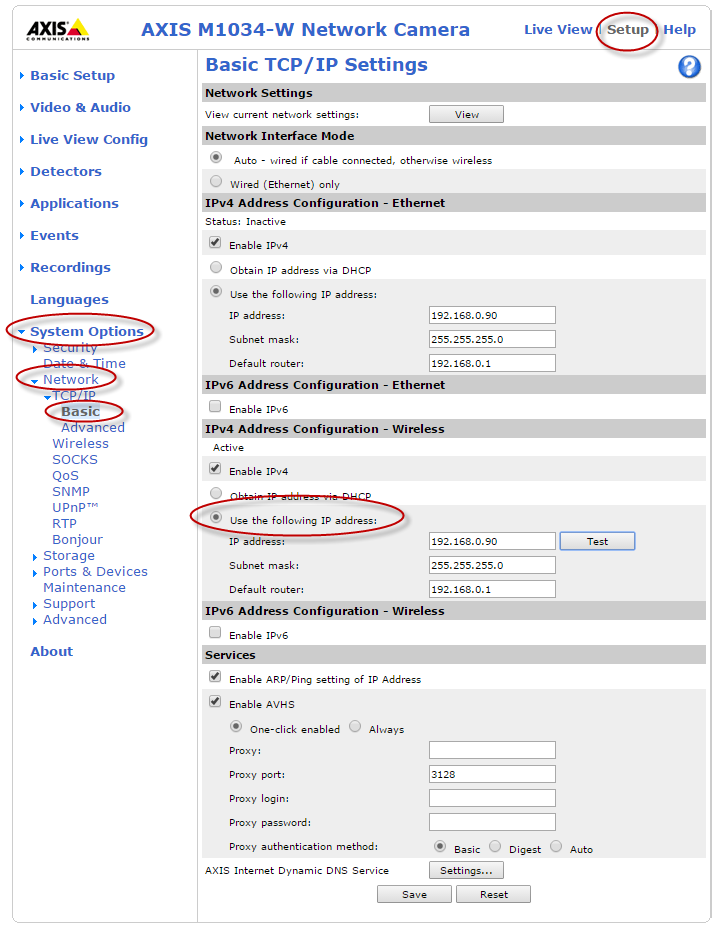This screenshot has width=722, height=926.
Task: Toggle Enable IPv4 under Ethernet configuration
Action: [215, 243]
